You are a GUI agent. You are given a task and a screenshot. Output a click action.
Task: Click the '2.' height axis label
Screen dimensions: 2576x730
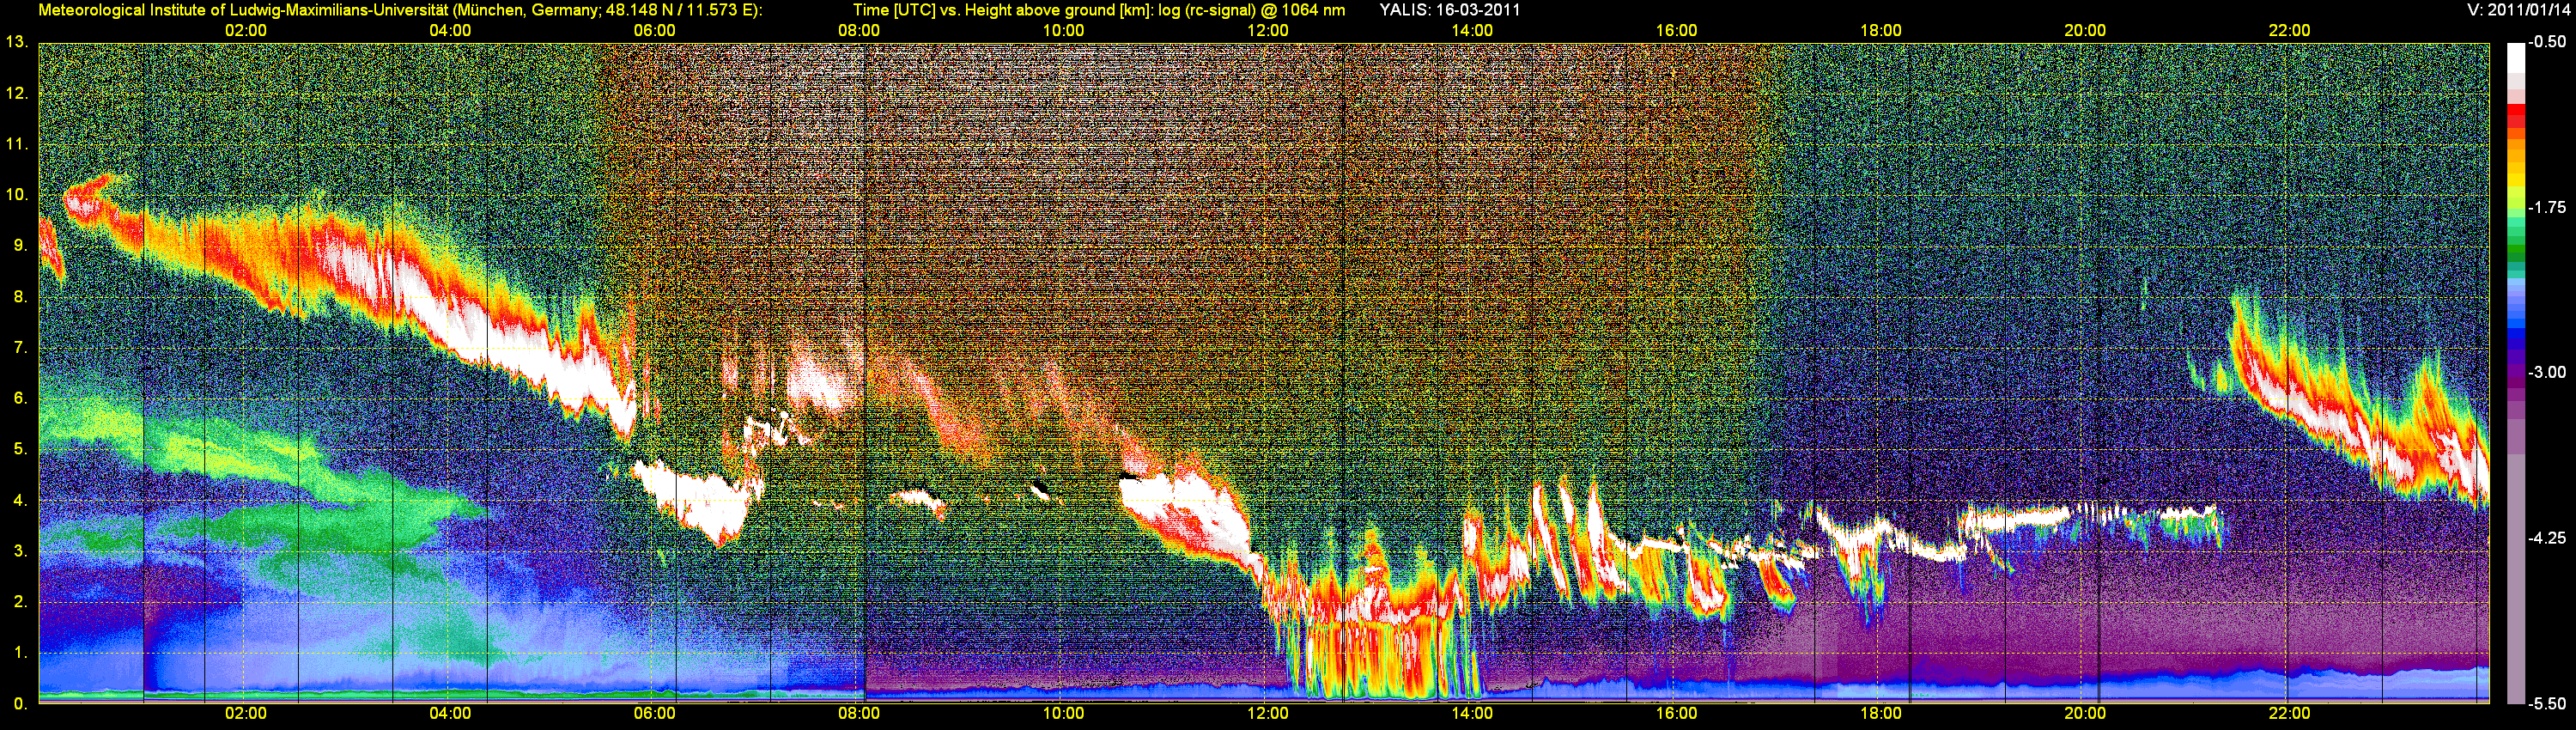tap(21, 602)
